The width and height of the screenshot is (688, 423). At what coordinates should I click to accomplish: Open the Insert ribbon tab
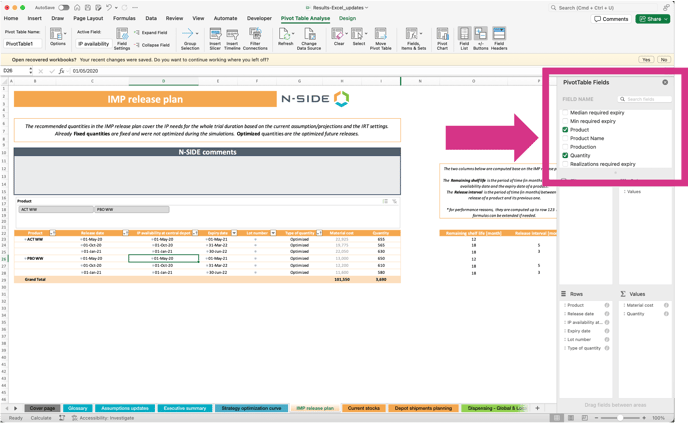[35, 18]
